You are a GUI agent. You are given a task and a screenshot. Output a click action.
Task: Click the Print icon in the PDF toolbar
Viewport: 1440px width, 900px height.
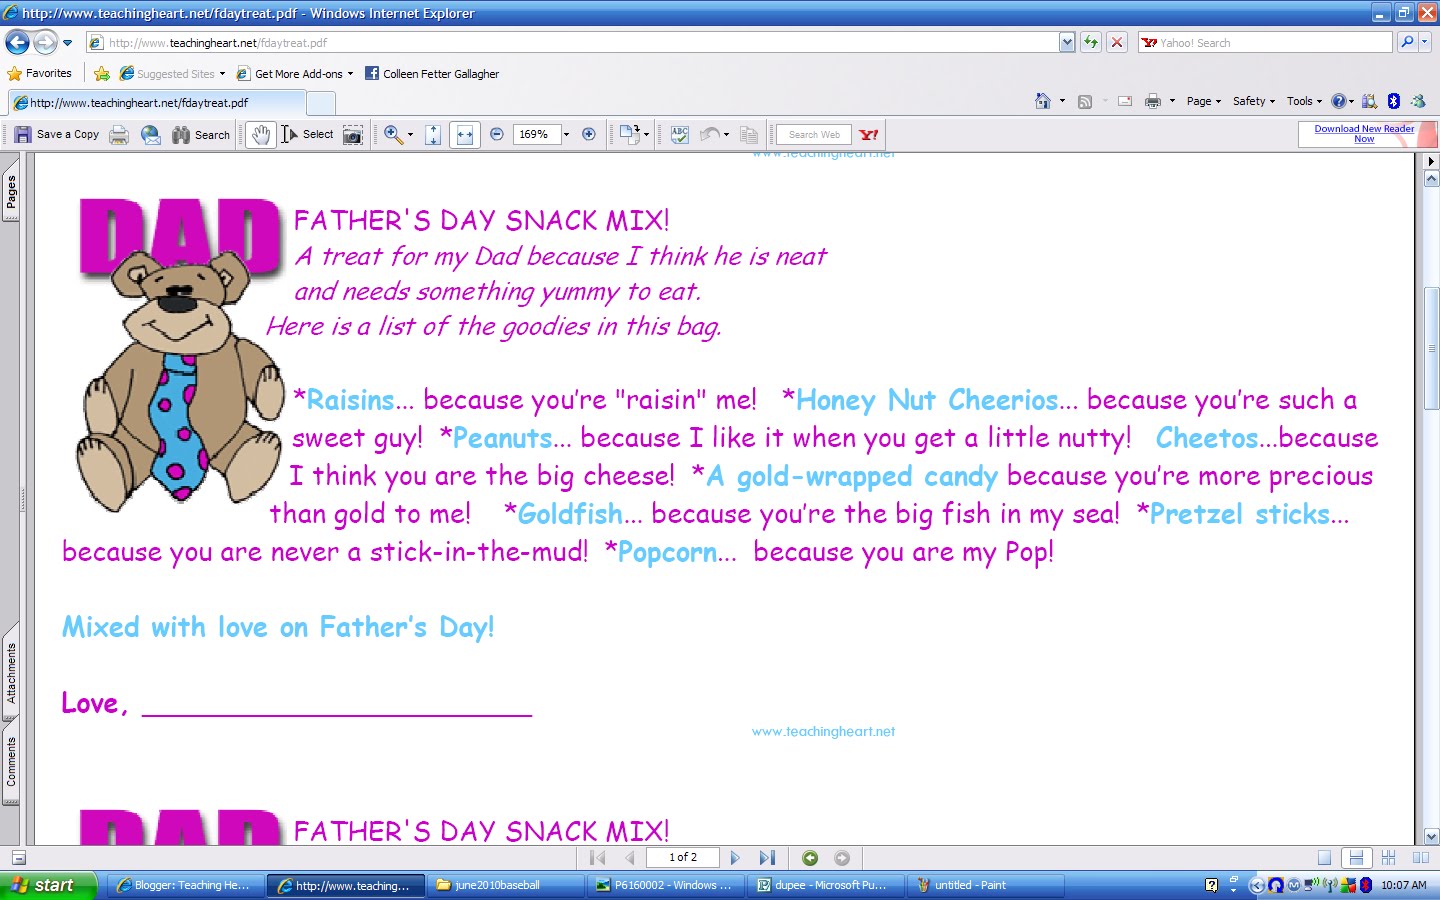[x=119, y=135]
